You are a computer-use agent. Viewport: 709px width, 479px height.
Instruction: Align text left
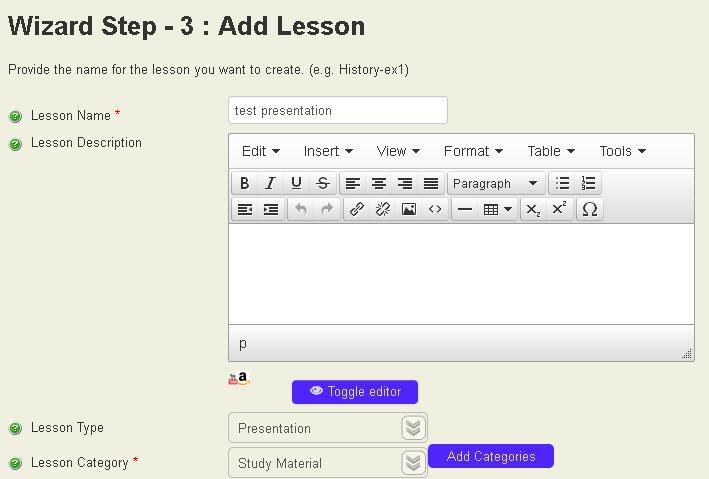353,183
